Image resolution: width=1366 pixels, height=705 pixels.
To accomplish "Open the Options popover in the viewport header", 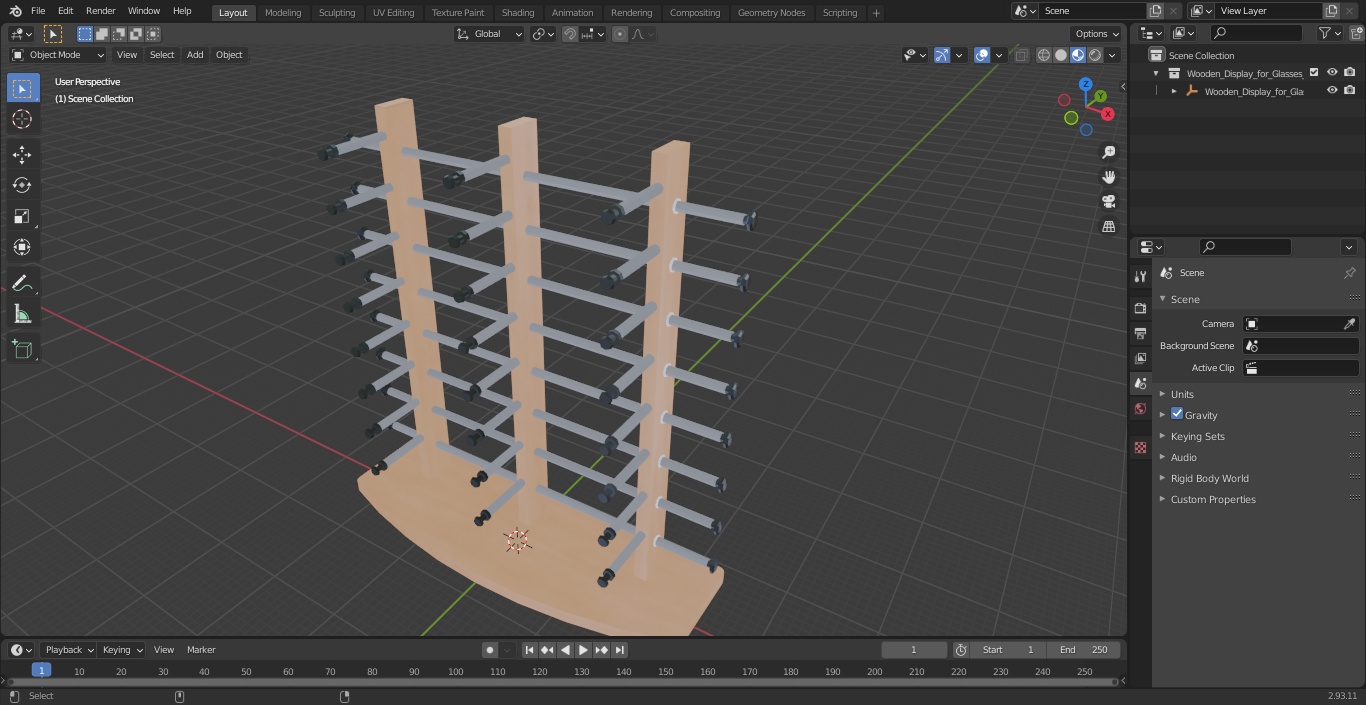I will (1097, 34).
